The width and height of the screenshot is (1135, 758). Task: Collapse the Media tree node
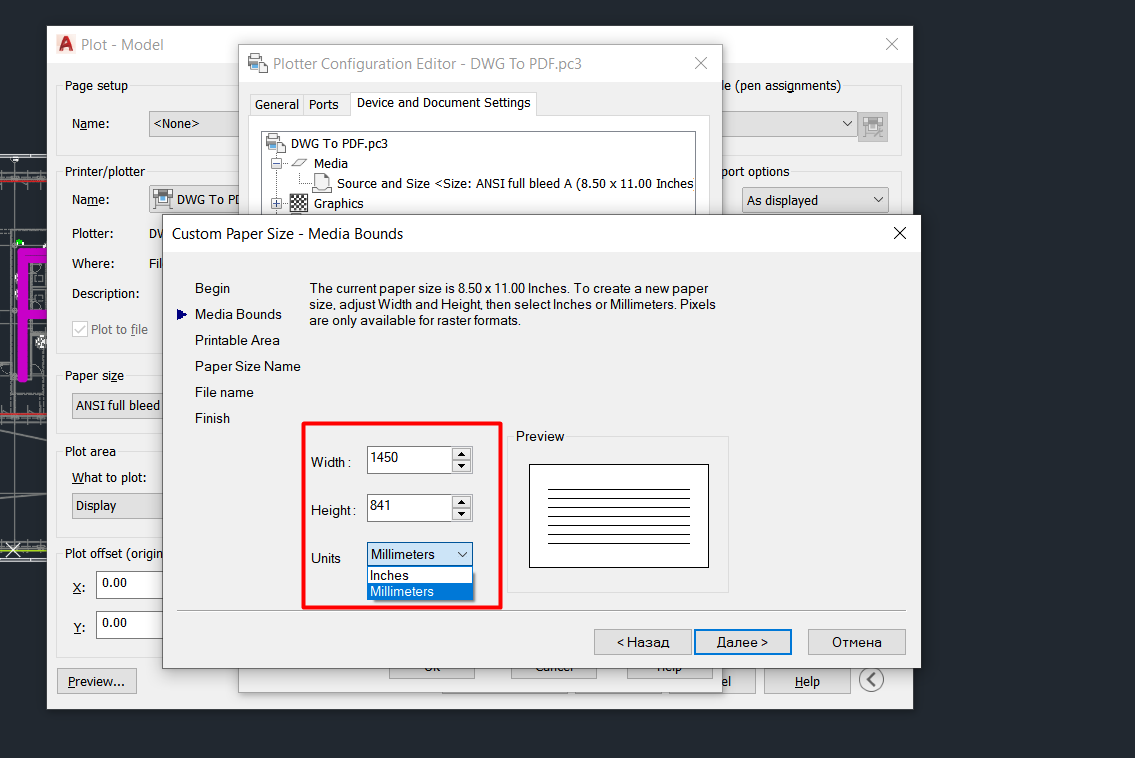pos(277,164)
